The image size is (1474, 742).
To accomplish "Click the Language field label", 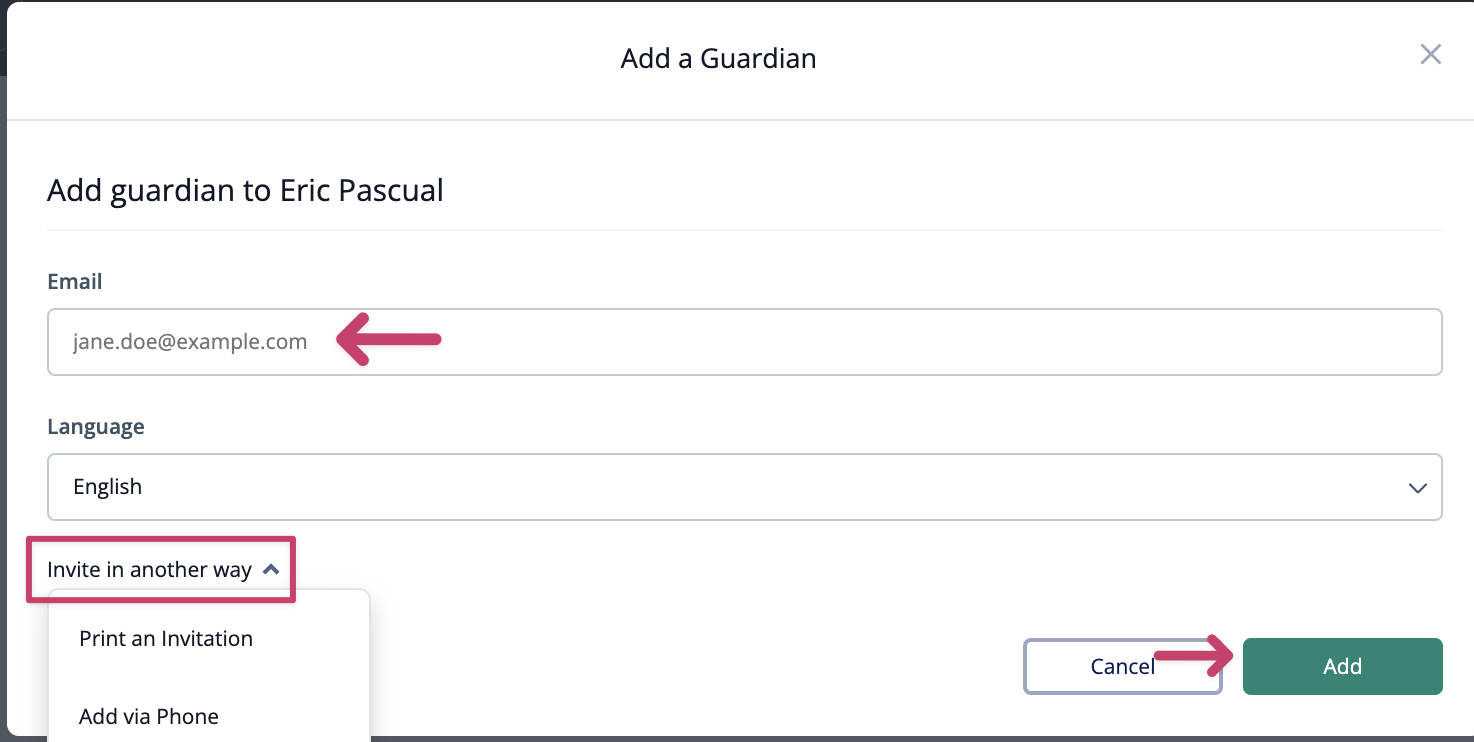I will pyautogui.click(x=96, y=427).
